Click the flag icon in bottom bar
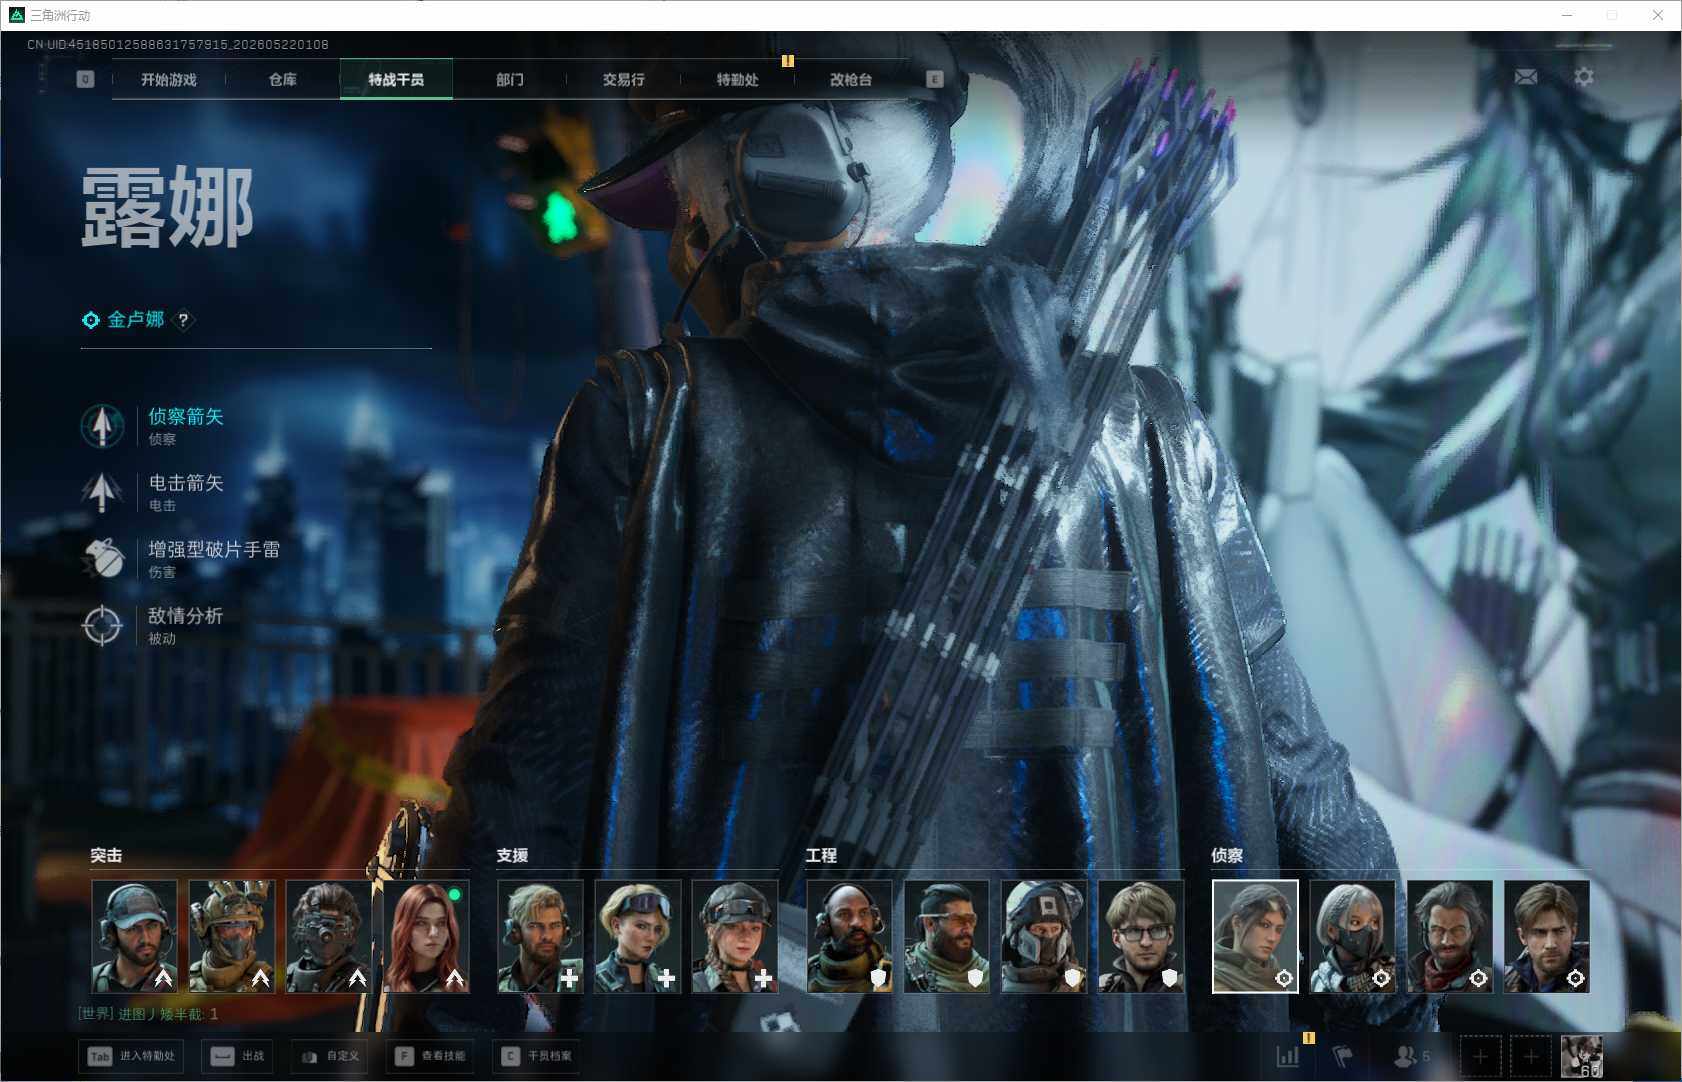The height and width of the screenshot is (1082, 1682). coord(1343,1056)
